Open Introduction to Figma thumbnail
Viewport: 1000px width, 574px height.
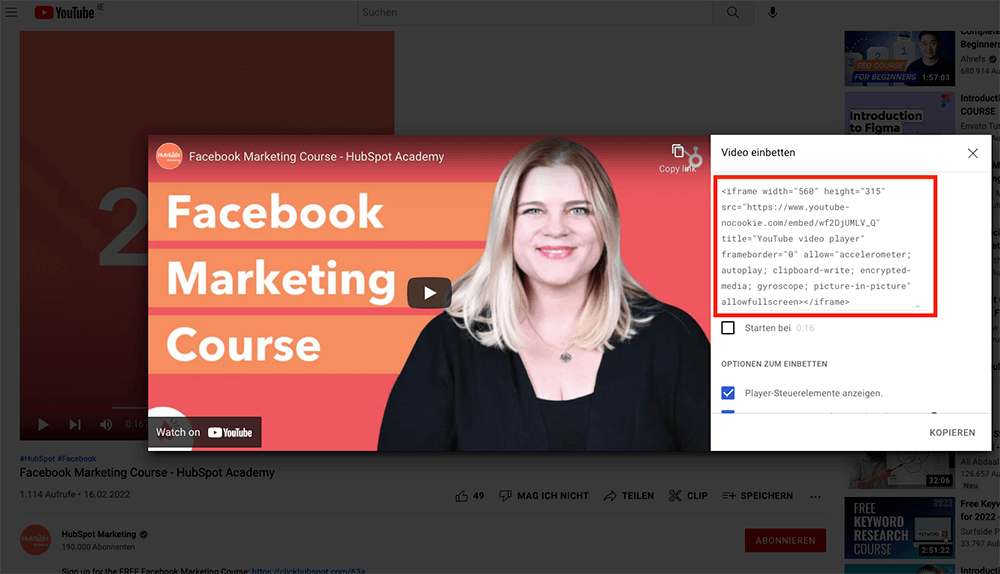point(899,113)
